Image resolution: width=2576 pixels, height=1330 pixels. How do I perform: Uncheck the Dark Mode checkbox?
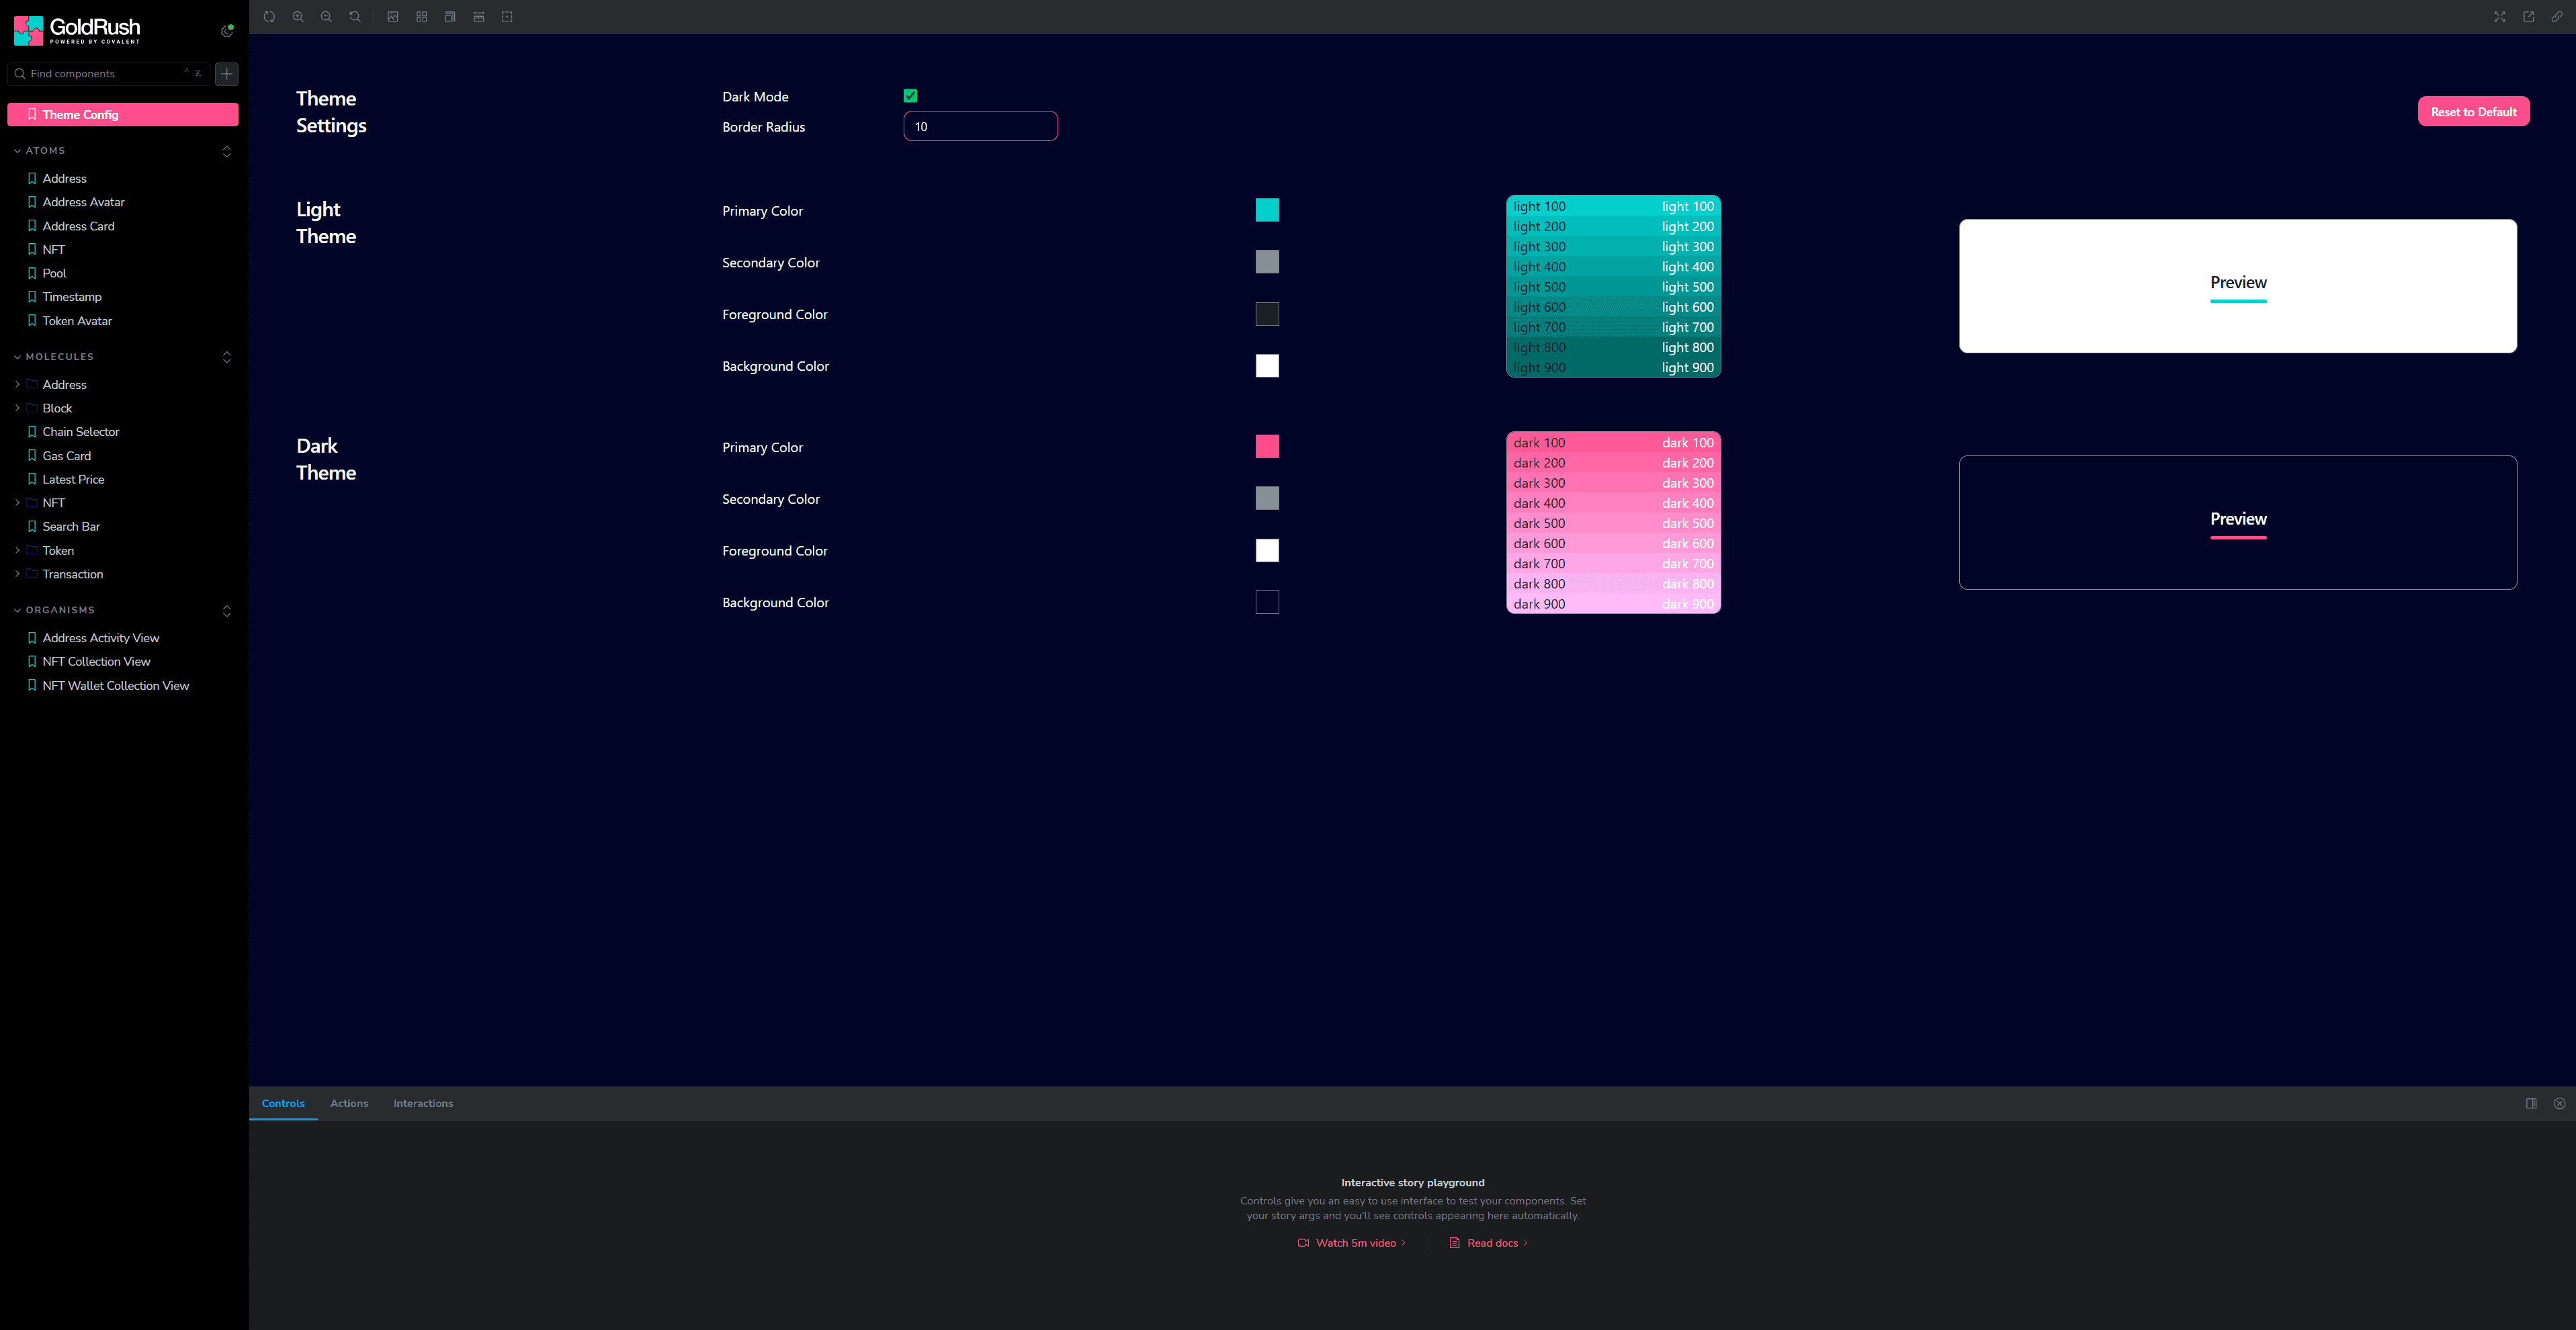[x=910, y=96]
